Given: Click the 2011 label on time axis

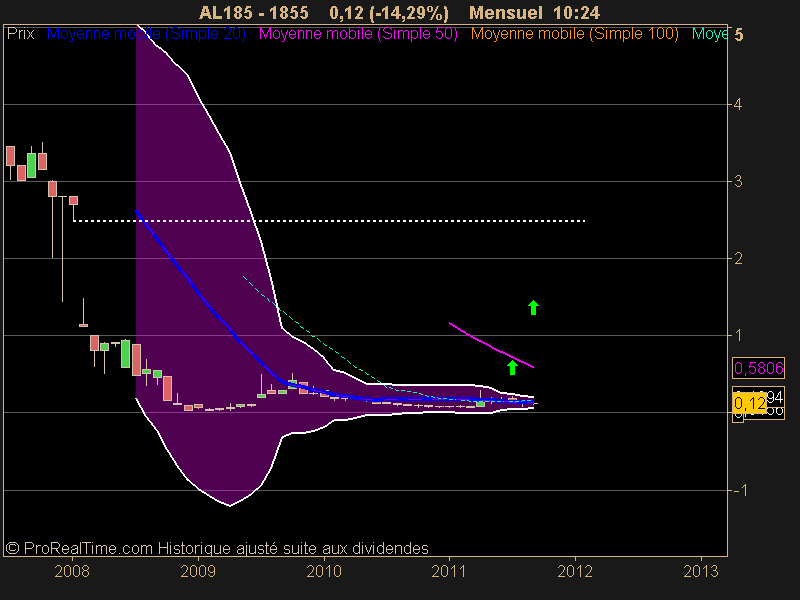Looking at the screenshot, I should pyautogui.click(x=449, y=571).
